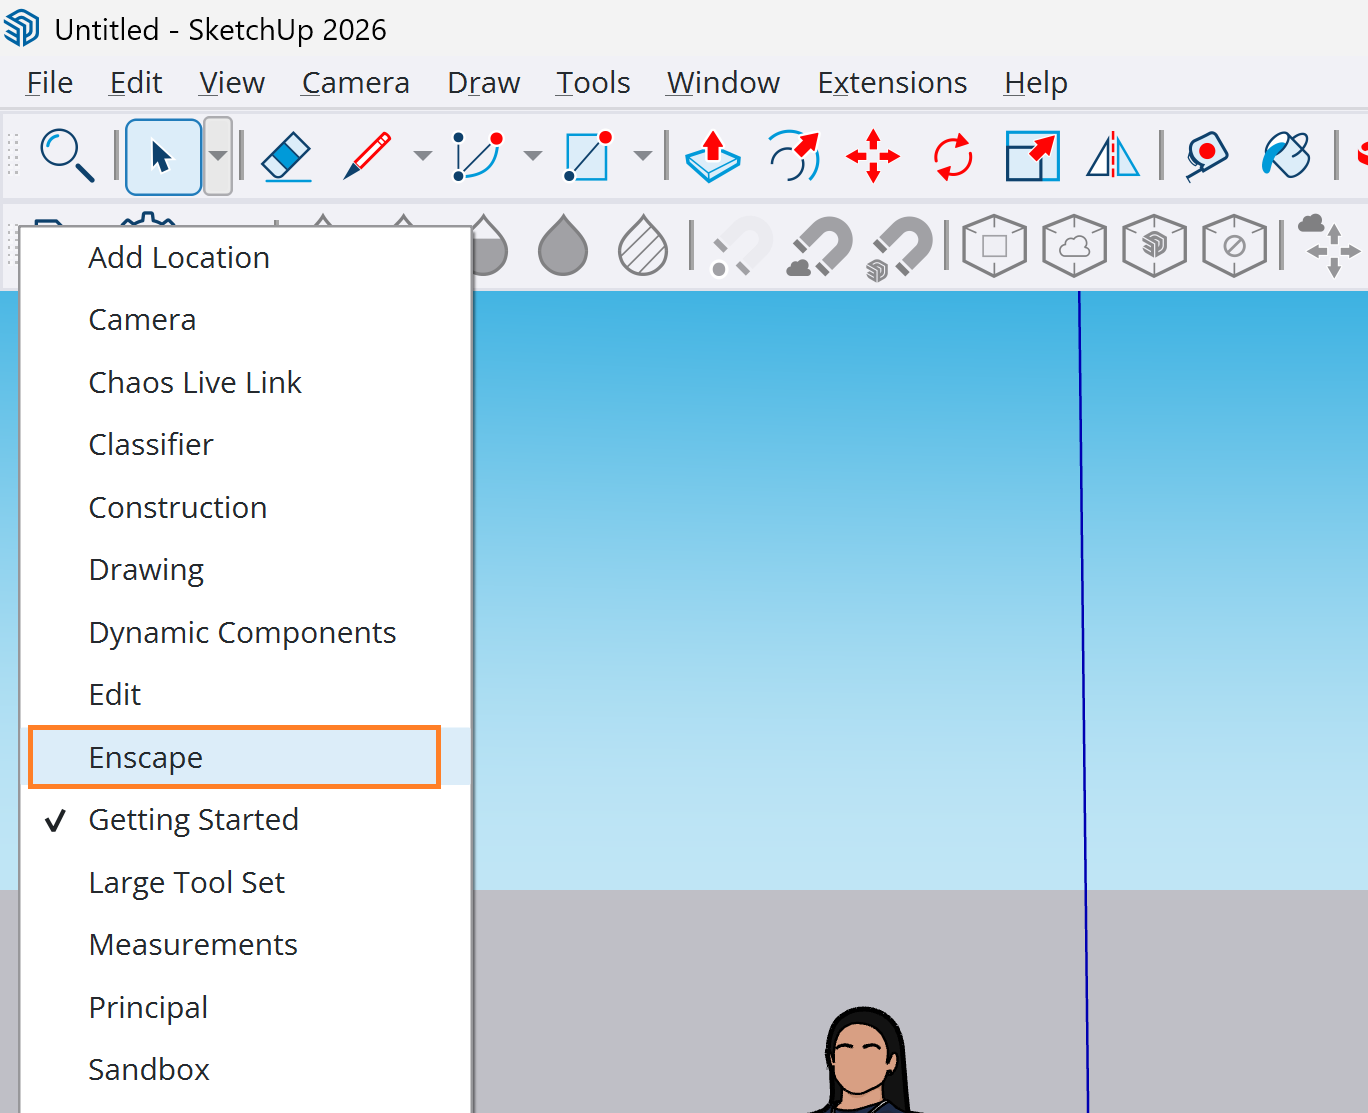1368x1113 pixels.
Task: Choose the Paint Bucket tool
Action: click(1286, 156)
